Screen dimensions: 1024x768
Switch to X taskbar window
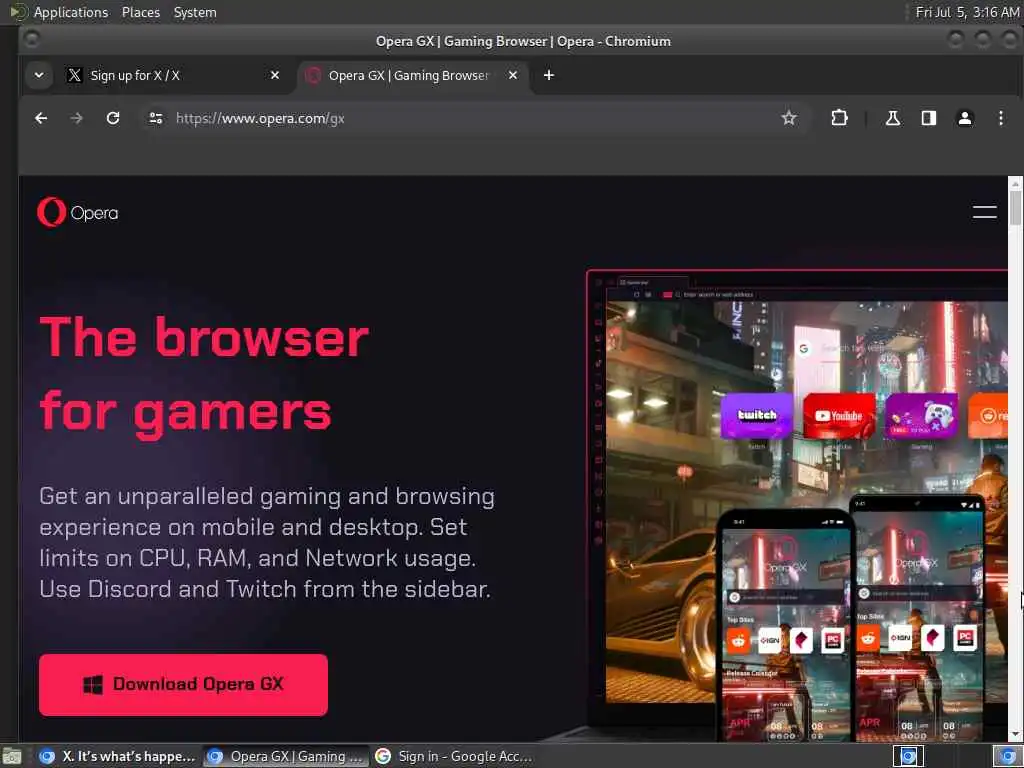(x=118, y=756)
